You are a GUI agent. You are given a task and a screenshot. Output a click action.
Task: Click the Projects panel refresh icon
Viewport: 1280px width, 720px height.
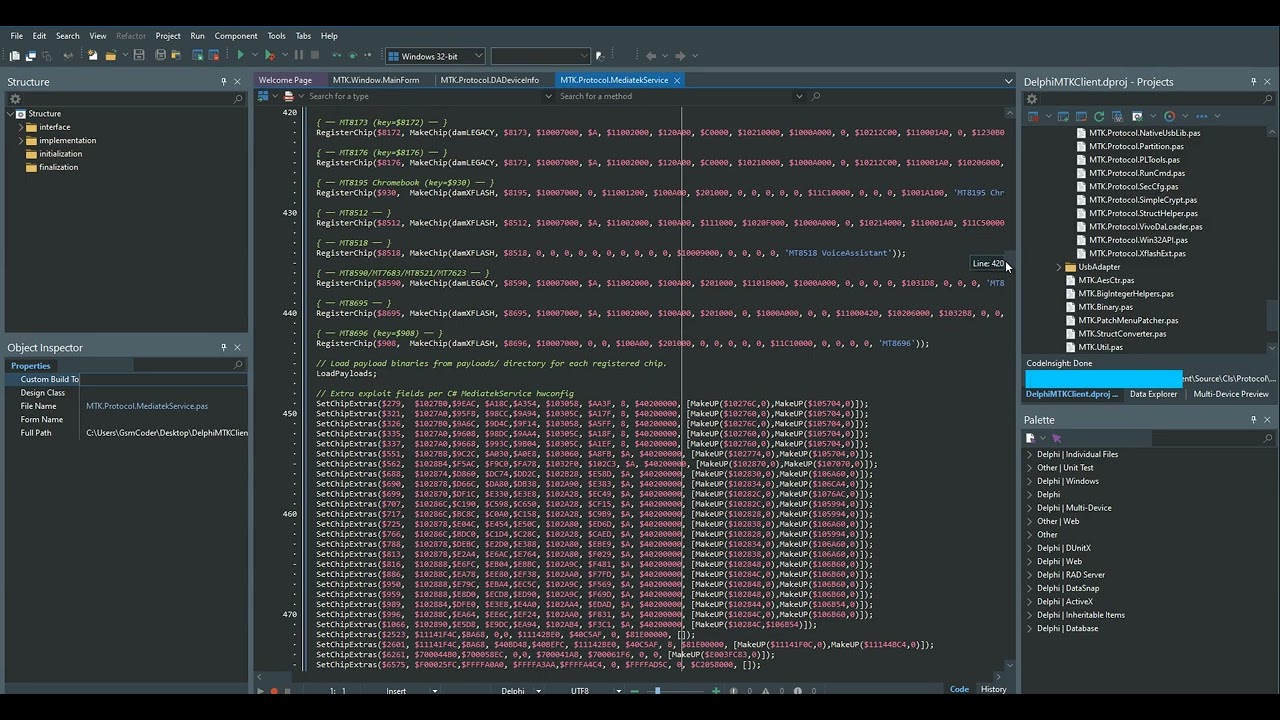click(1099, 116)
